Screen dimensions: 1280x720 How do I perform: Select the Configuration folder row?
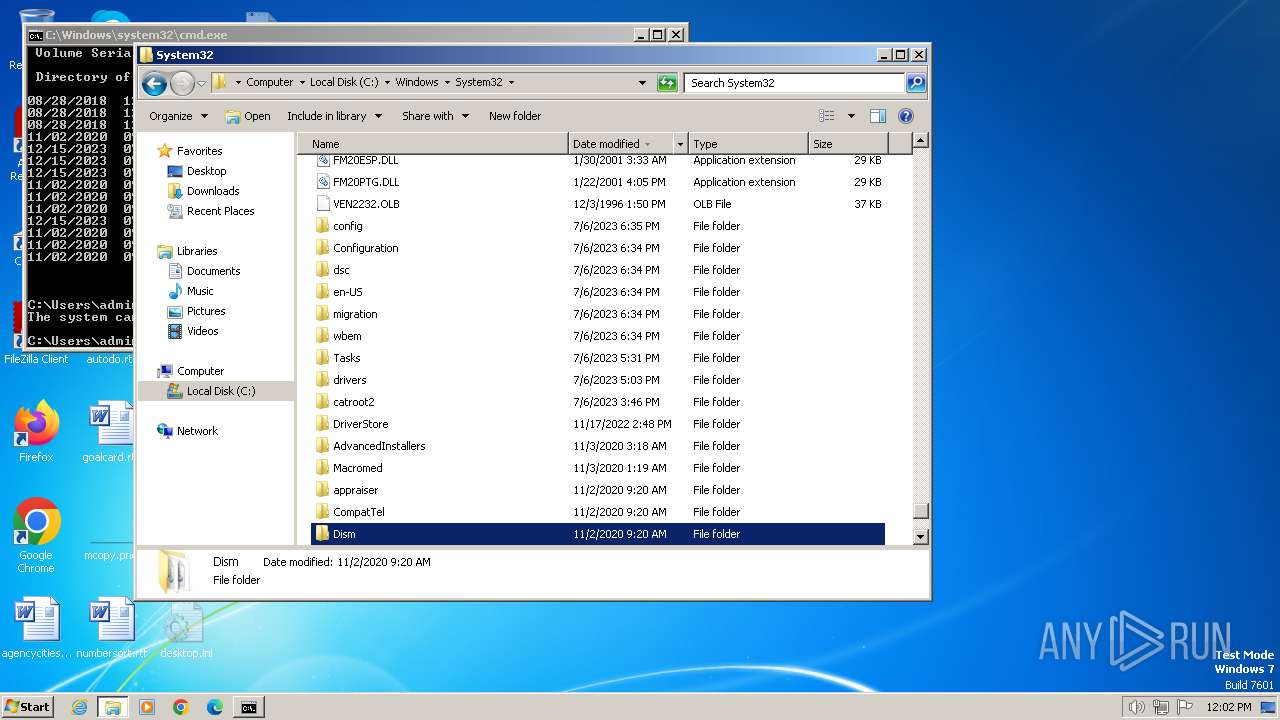click(x=598, y=248)
